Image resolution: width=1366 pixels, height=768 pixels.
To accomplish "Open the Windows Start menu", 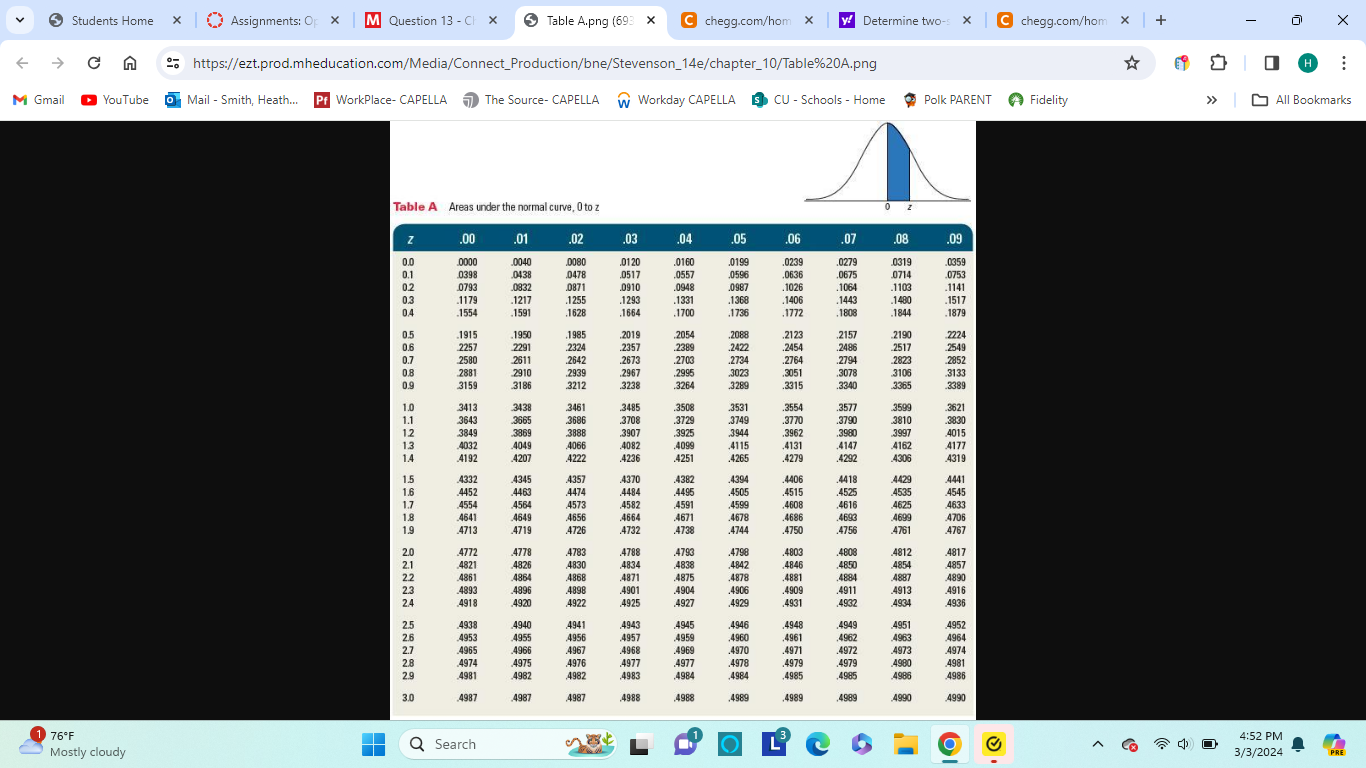I will 374,744.
